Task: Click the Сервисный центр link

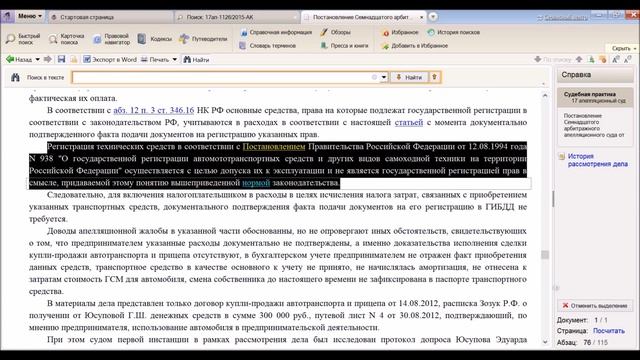Action: pyautogui.click(x=563, y=18)
